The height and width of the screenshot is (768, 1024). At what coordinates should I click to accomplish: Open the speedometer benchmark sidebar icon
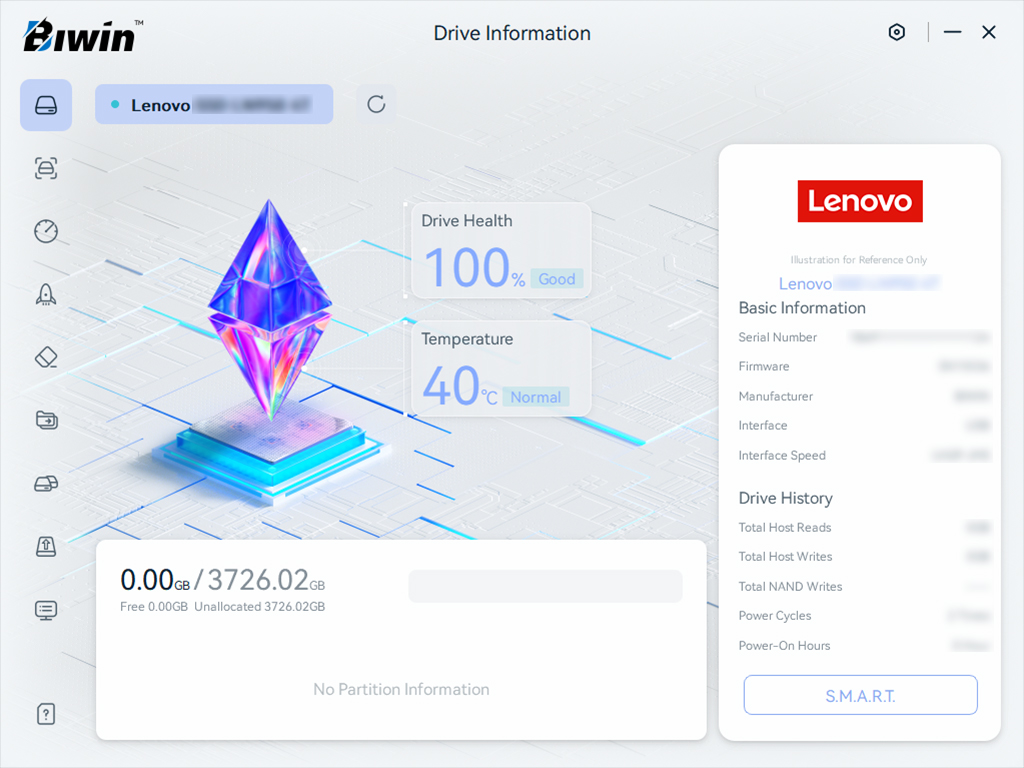tap(46, 231)
